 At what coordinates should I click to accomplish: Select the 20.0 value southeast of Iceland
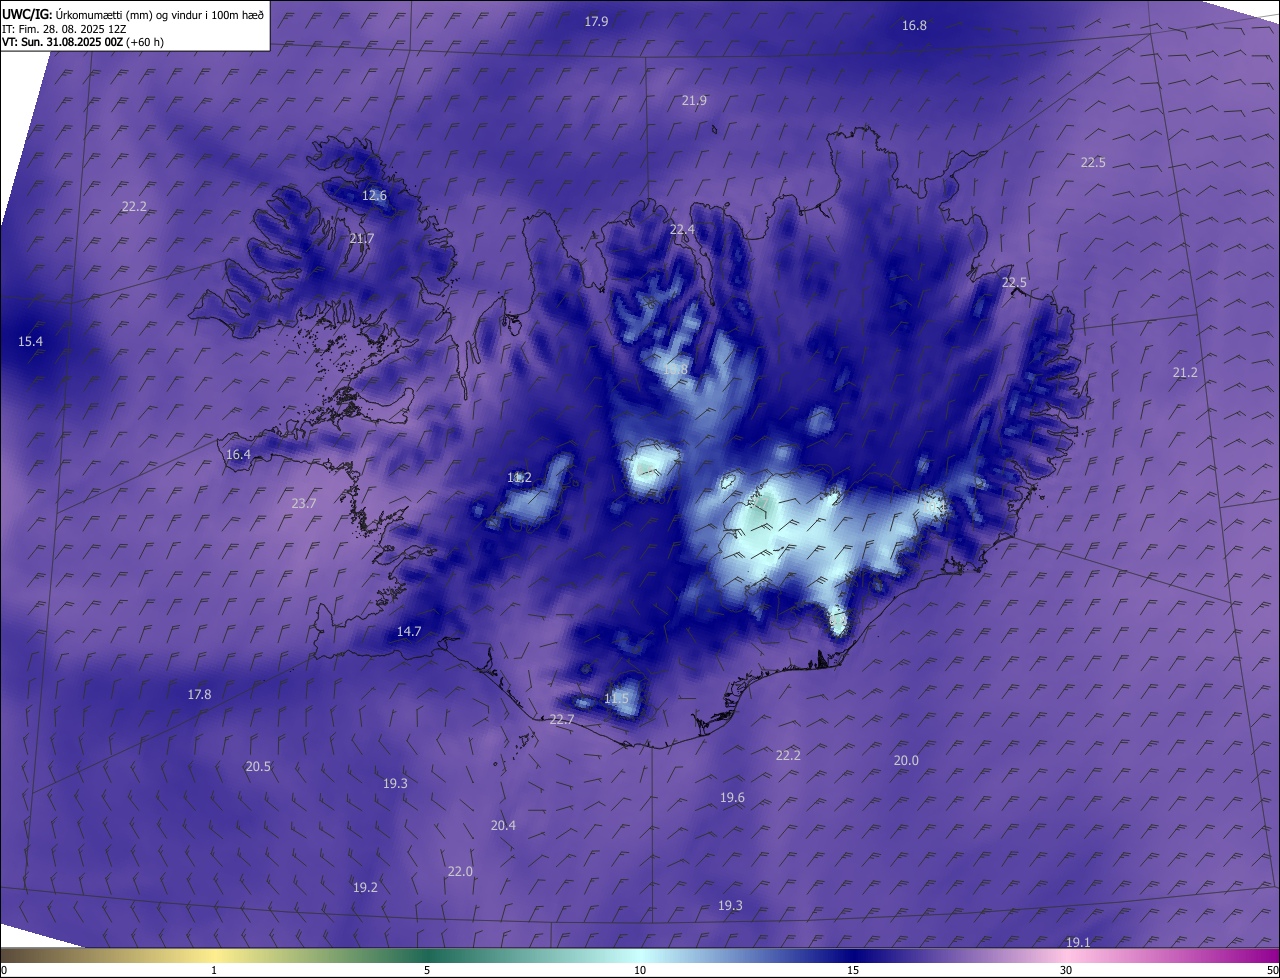tap(906, 761)
